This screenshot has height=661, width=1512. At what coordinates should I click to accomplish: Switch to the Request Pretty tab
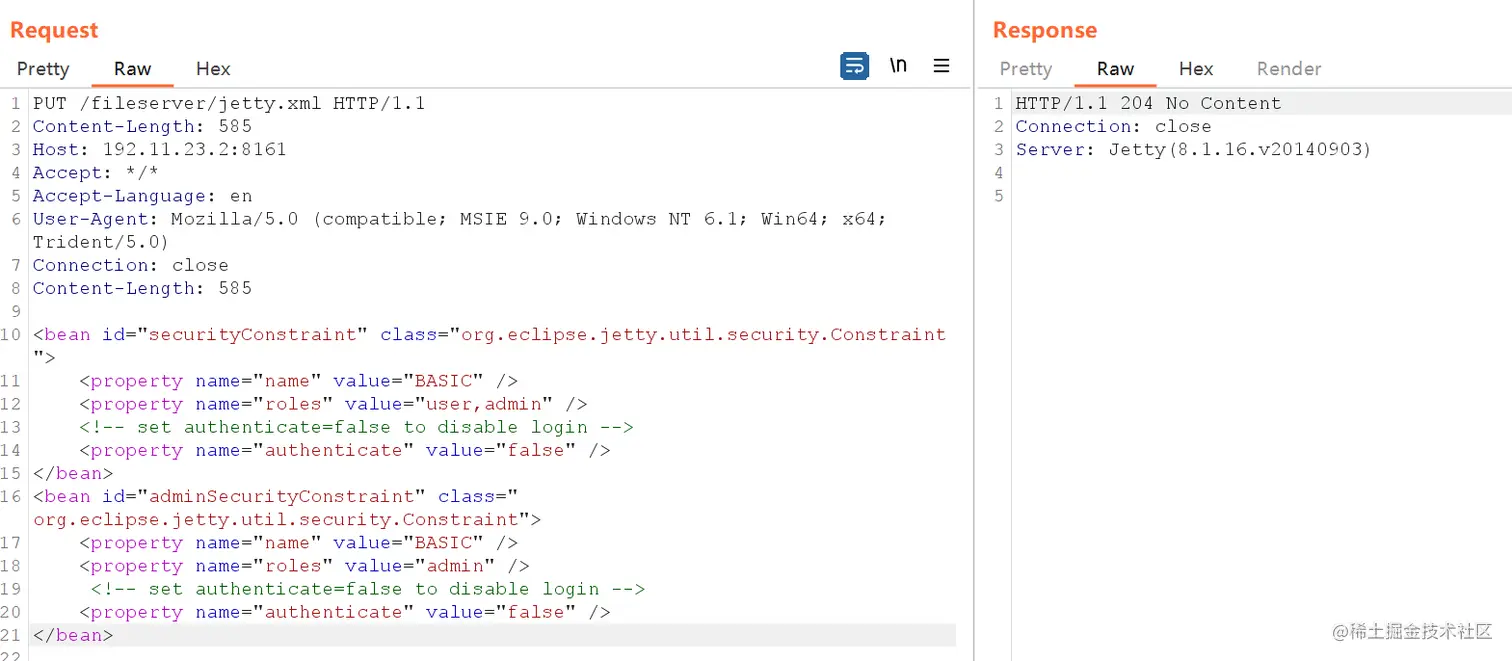coord(43,69)
